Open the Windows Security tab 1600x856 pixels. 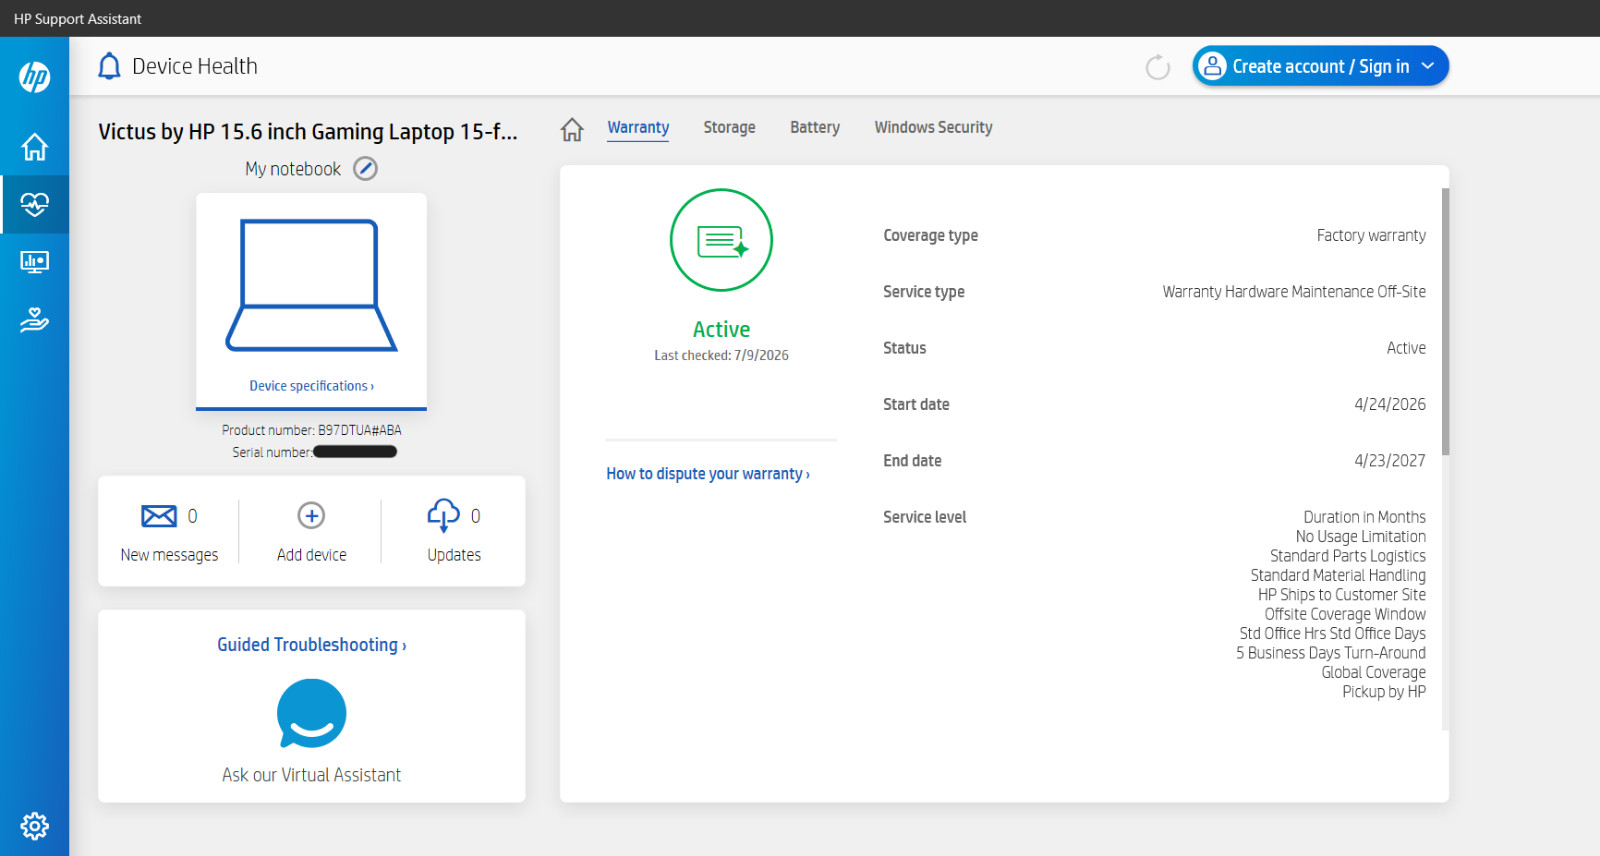(x=933, y=127)
